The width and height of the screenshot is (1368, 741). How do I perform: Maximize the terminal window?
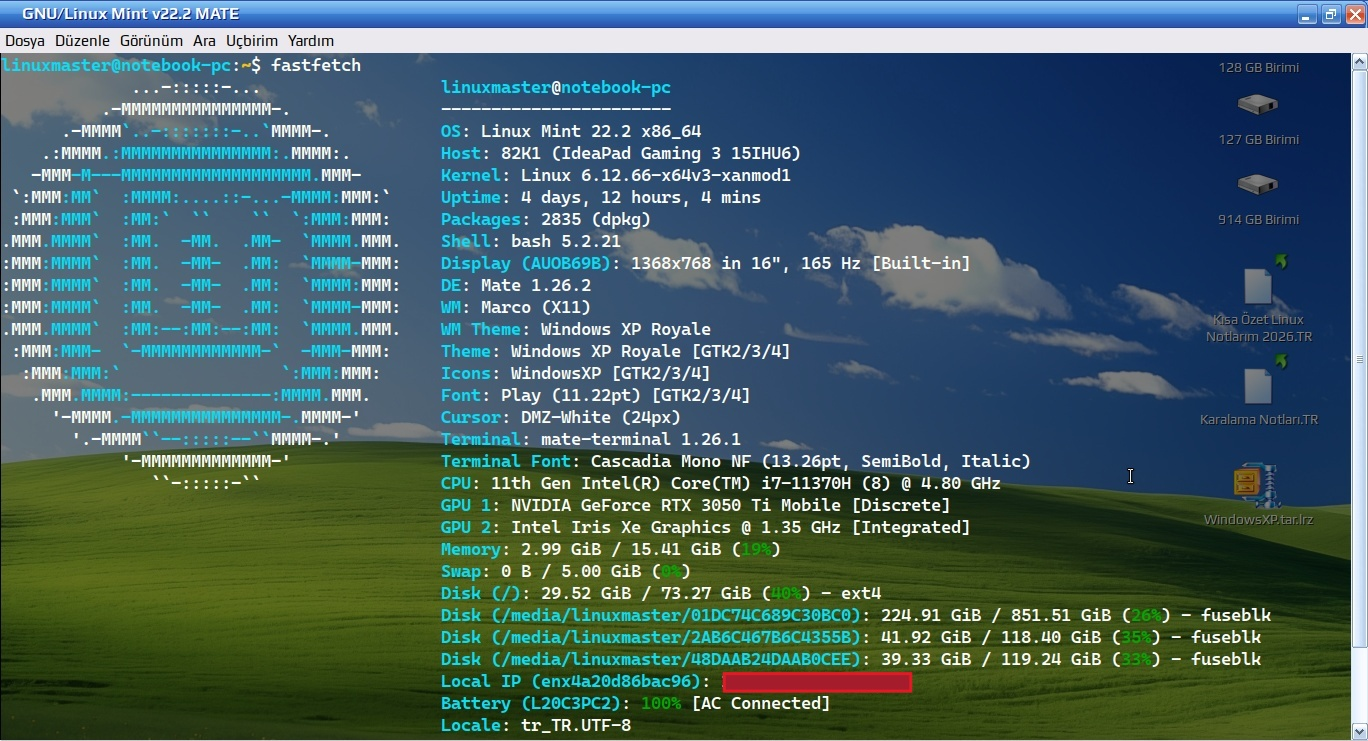coord(1330,14)
